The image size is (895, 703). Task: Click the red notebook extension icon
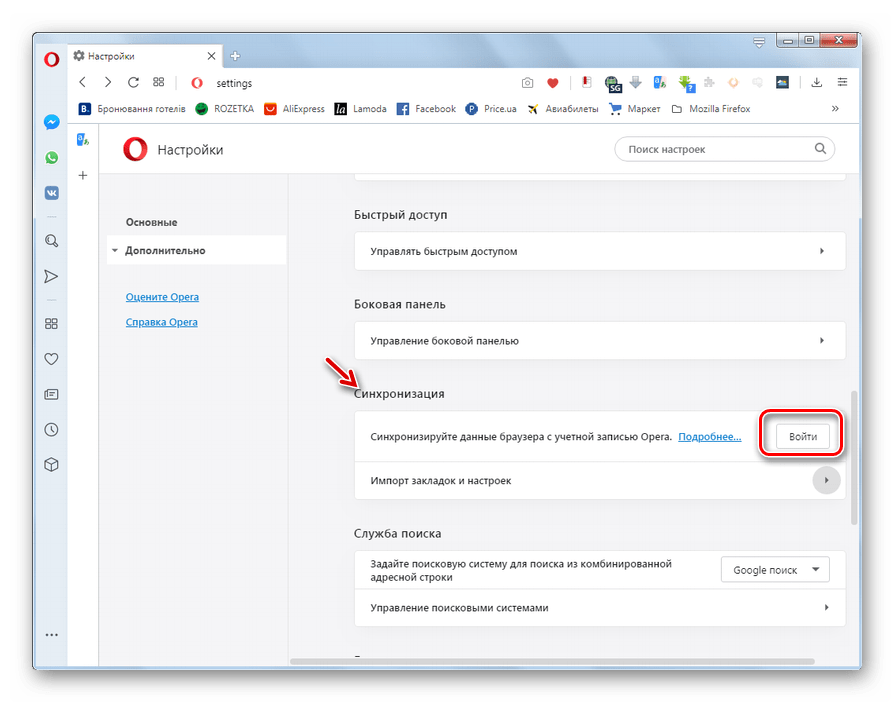pyautogui.click(x=587, y=83)
